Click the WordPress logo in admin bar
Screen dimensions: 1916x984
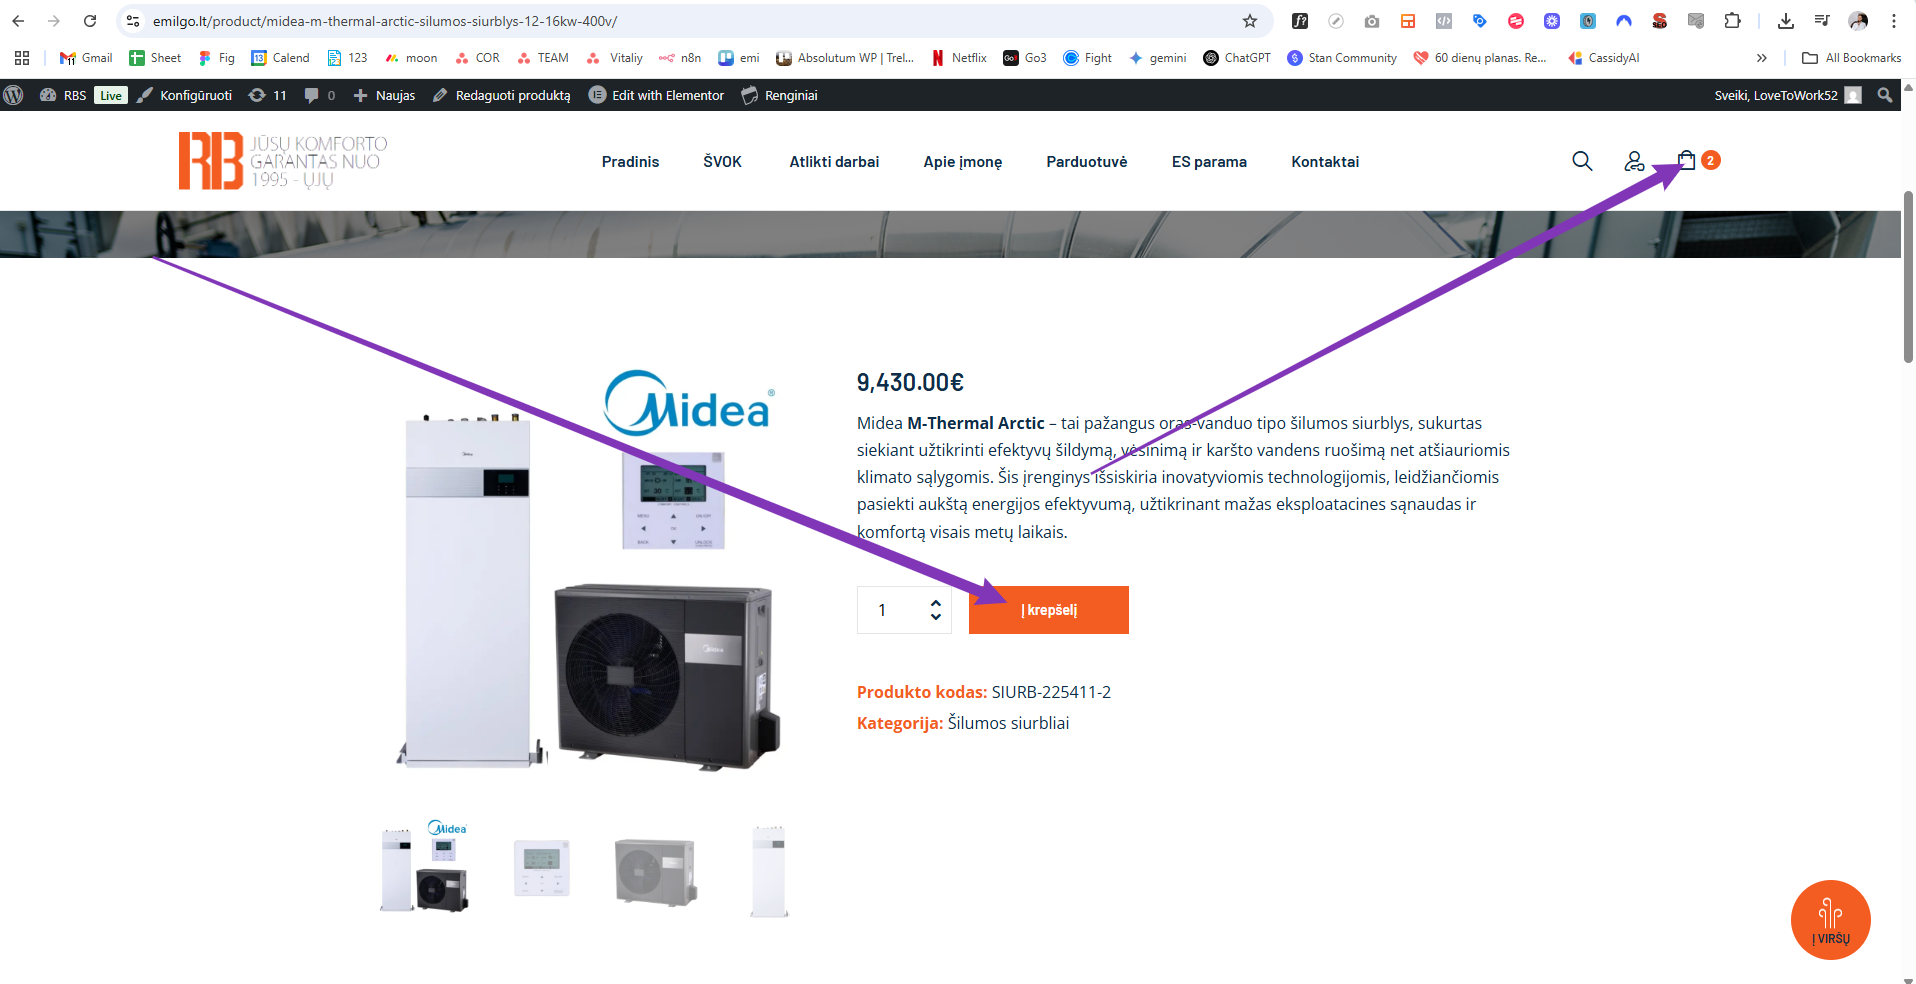pyautogui.click(x=14, y=95)
